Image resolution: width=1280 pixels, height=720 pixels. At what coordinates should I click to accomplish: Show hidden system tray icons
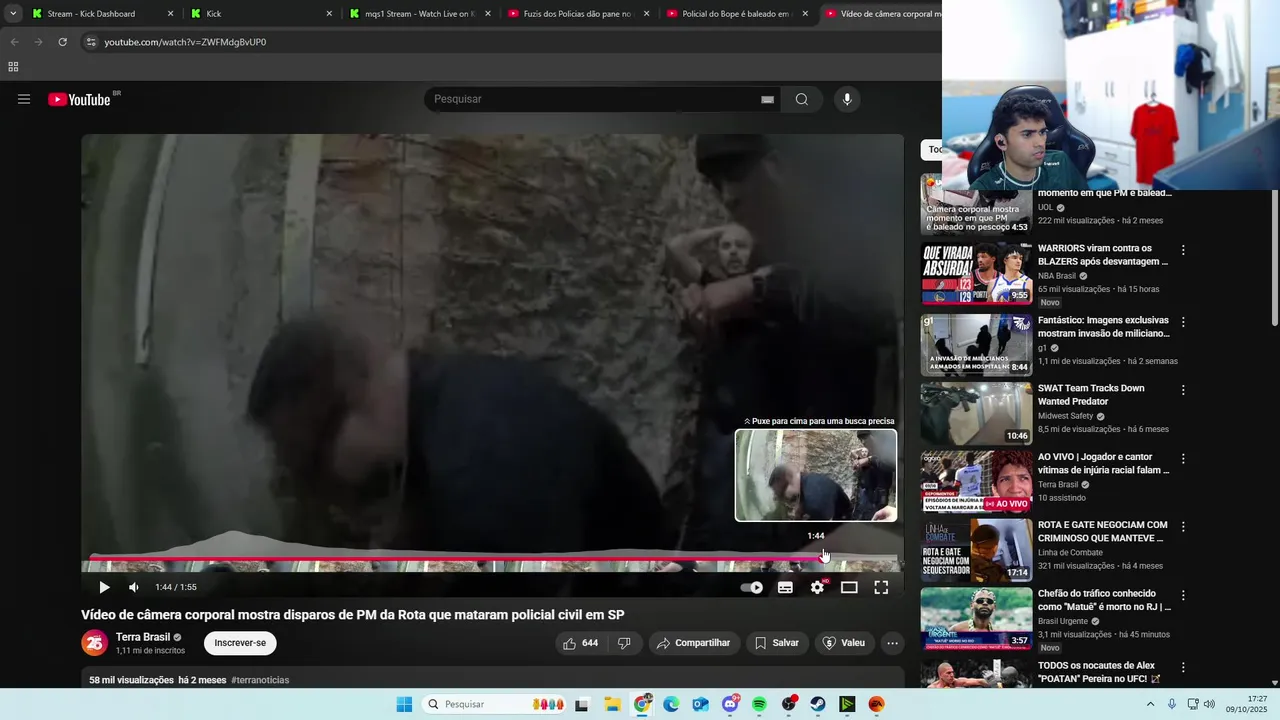[x=1150, y=704]
